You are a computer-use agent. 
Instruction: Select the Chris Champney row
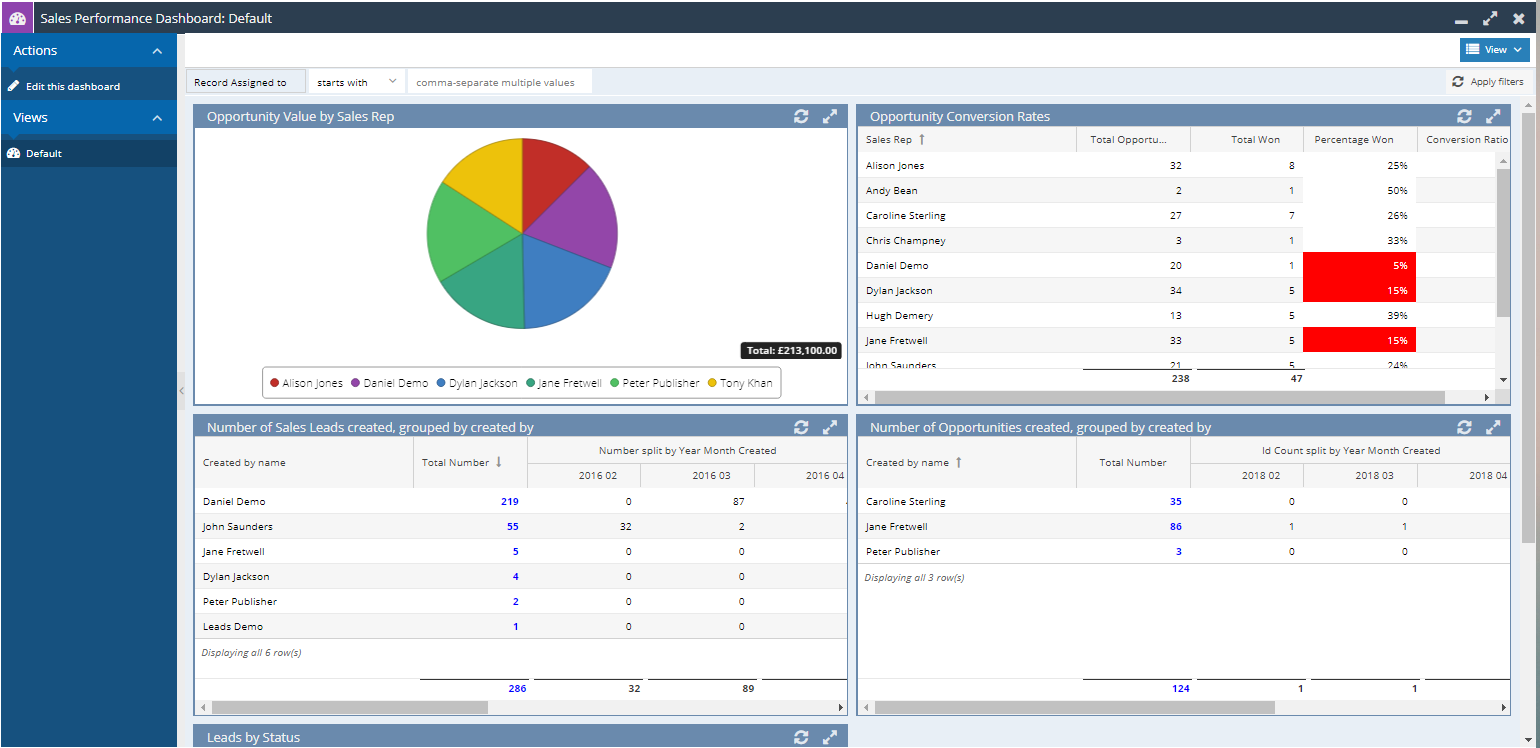[x=1177, y=240]
